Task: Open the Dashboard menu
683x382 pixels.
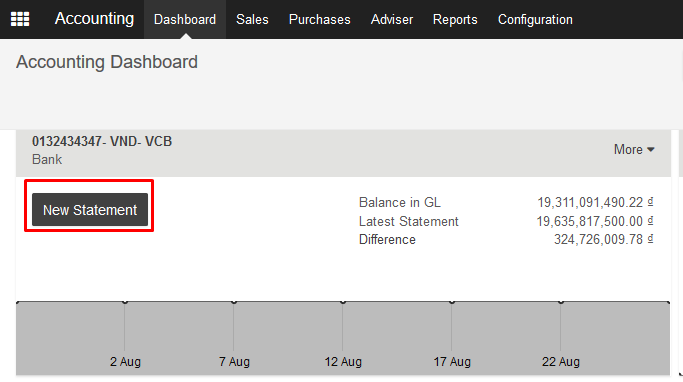Action: 185,19
